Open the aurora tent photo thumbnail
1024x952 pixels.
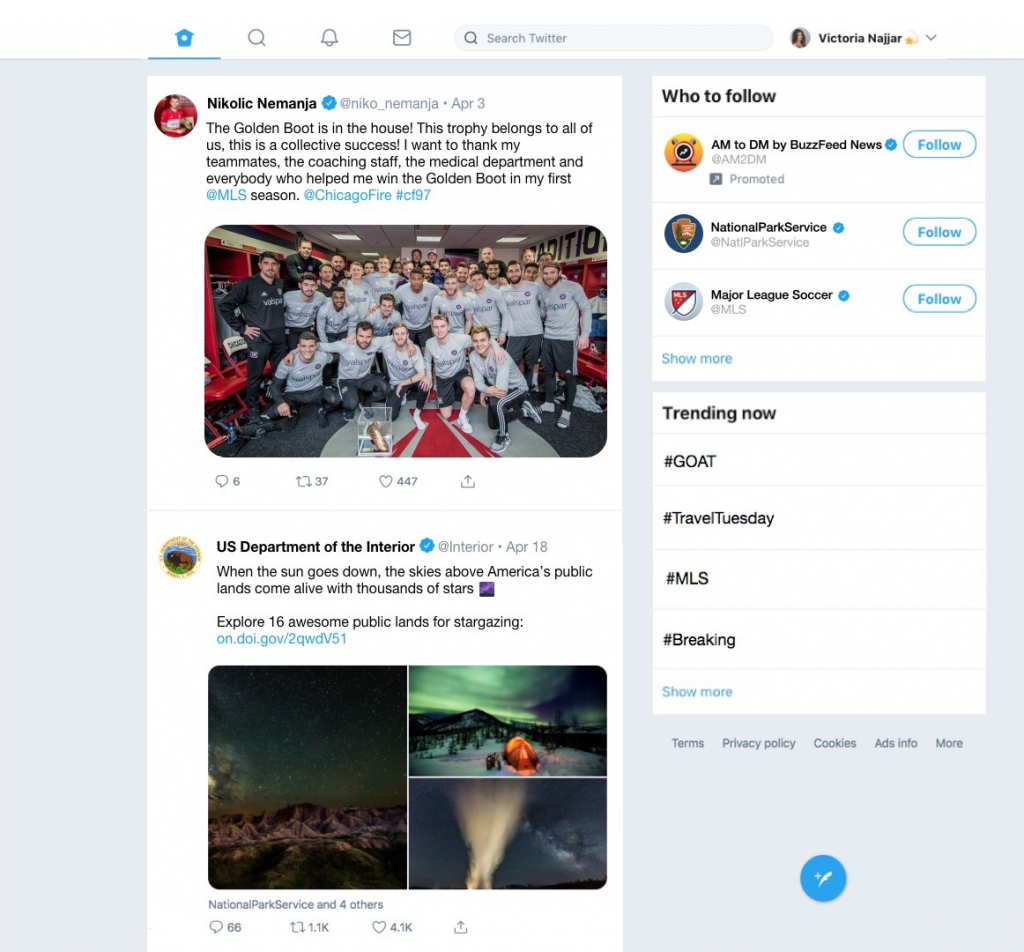(507, 720)
